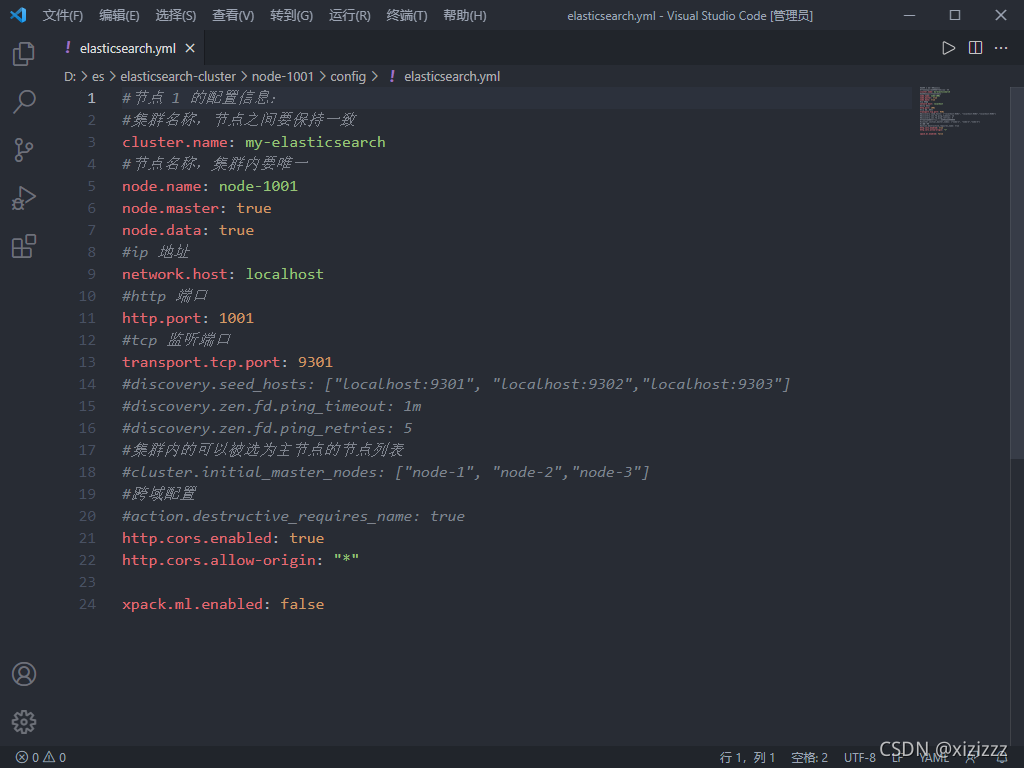1024x768 pixels.
Task: Open 帮助(H) menu
Action: [x=465, y=16]
